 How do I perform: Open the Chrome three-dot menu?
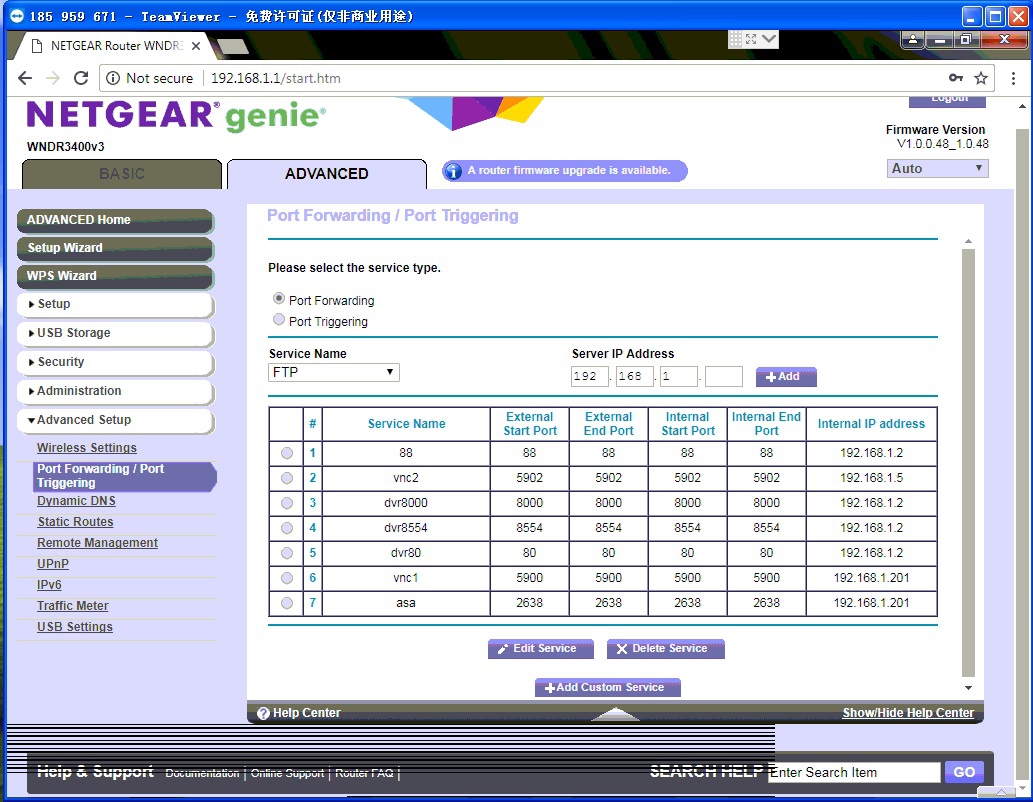[x=1013, y=78]
